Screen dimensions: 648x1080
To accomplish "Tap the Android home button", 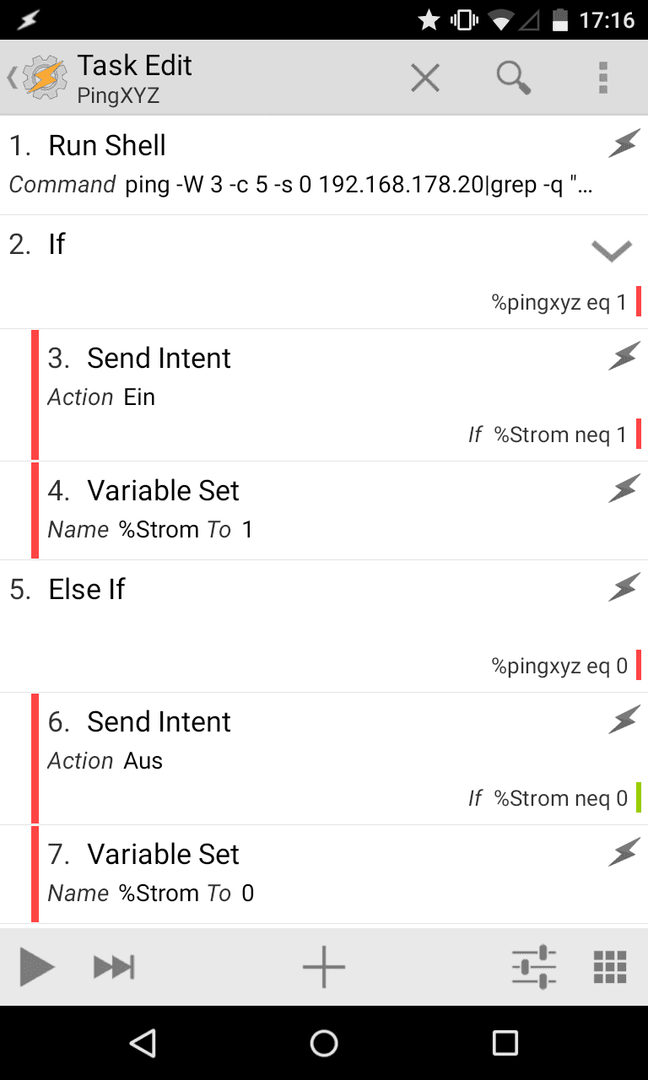I will tap(324, 1043).
